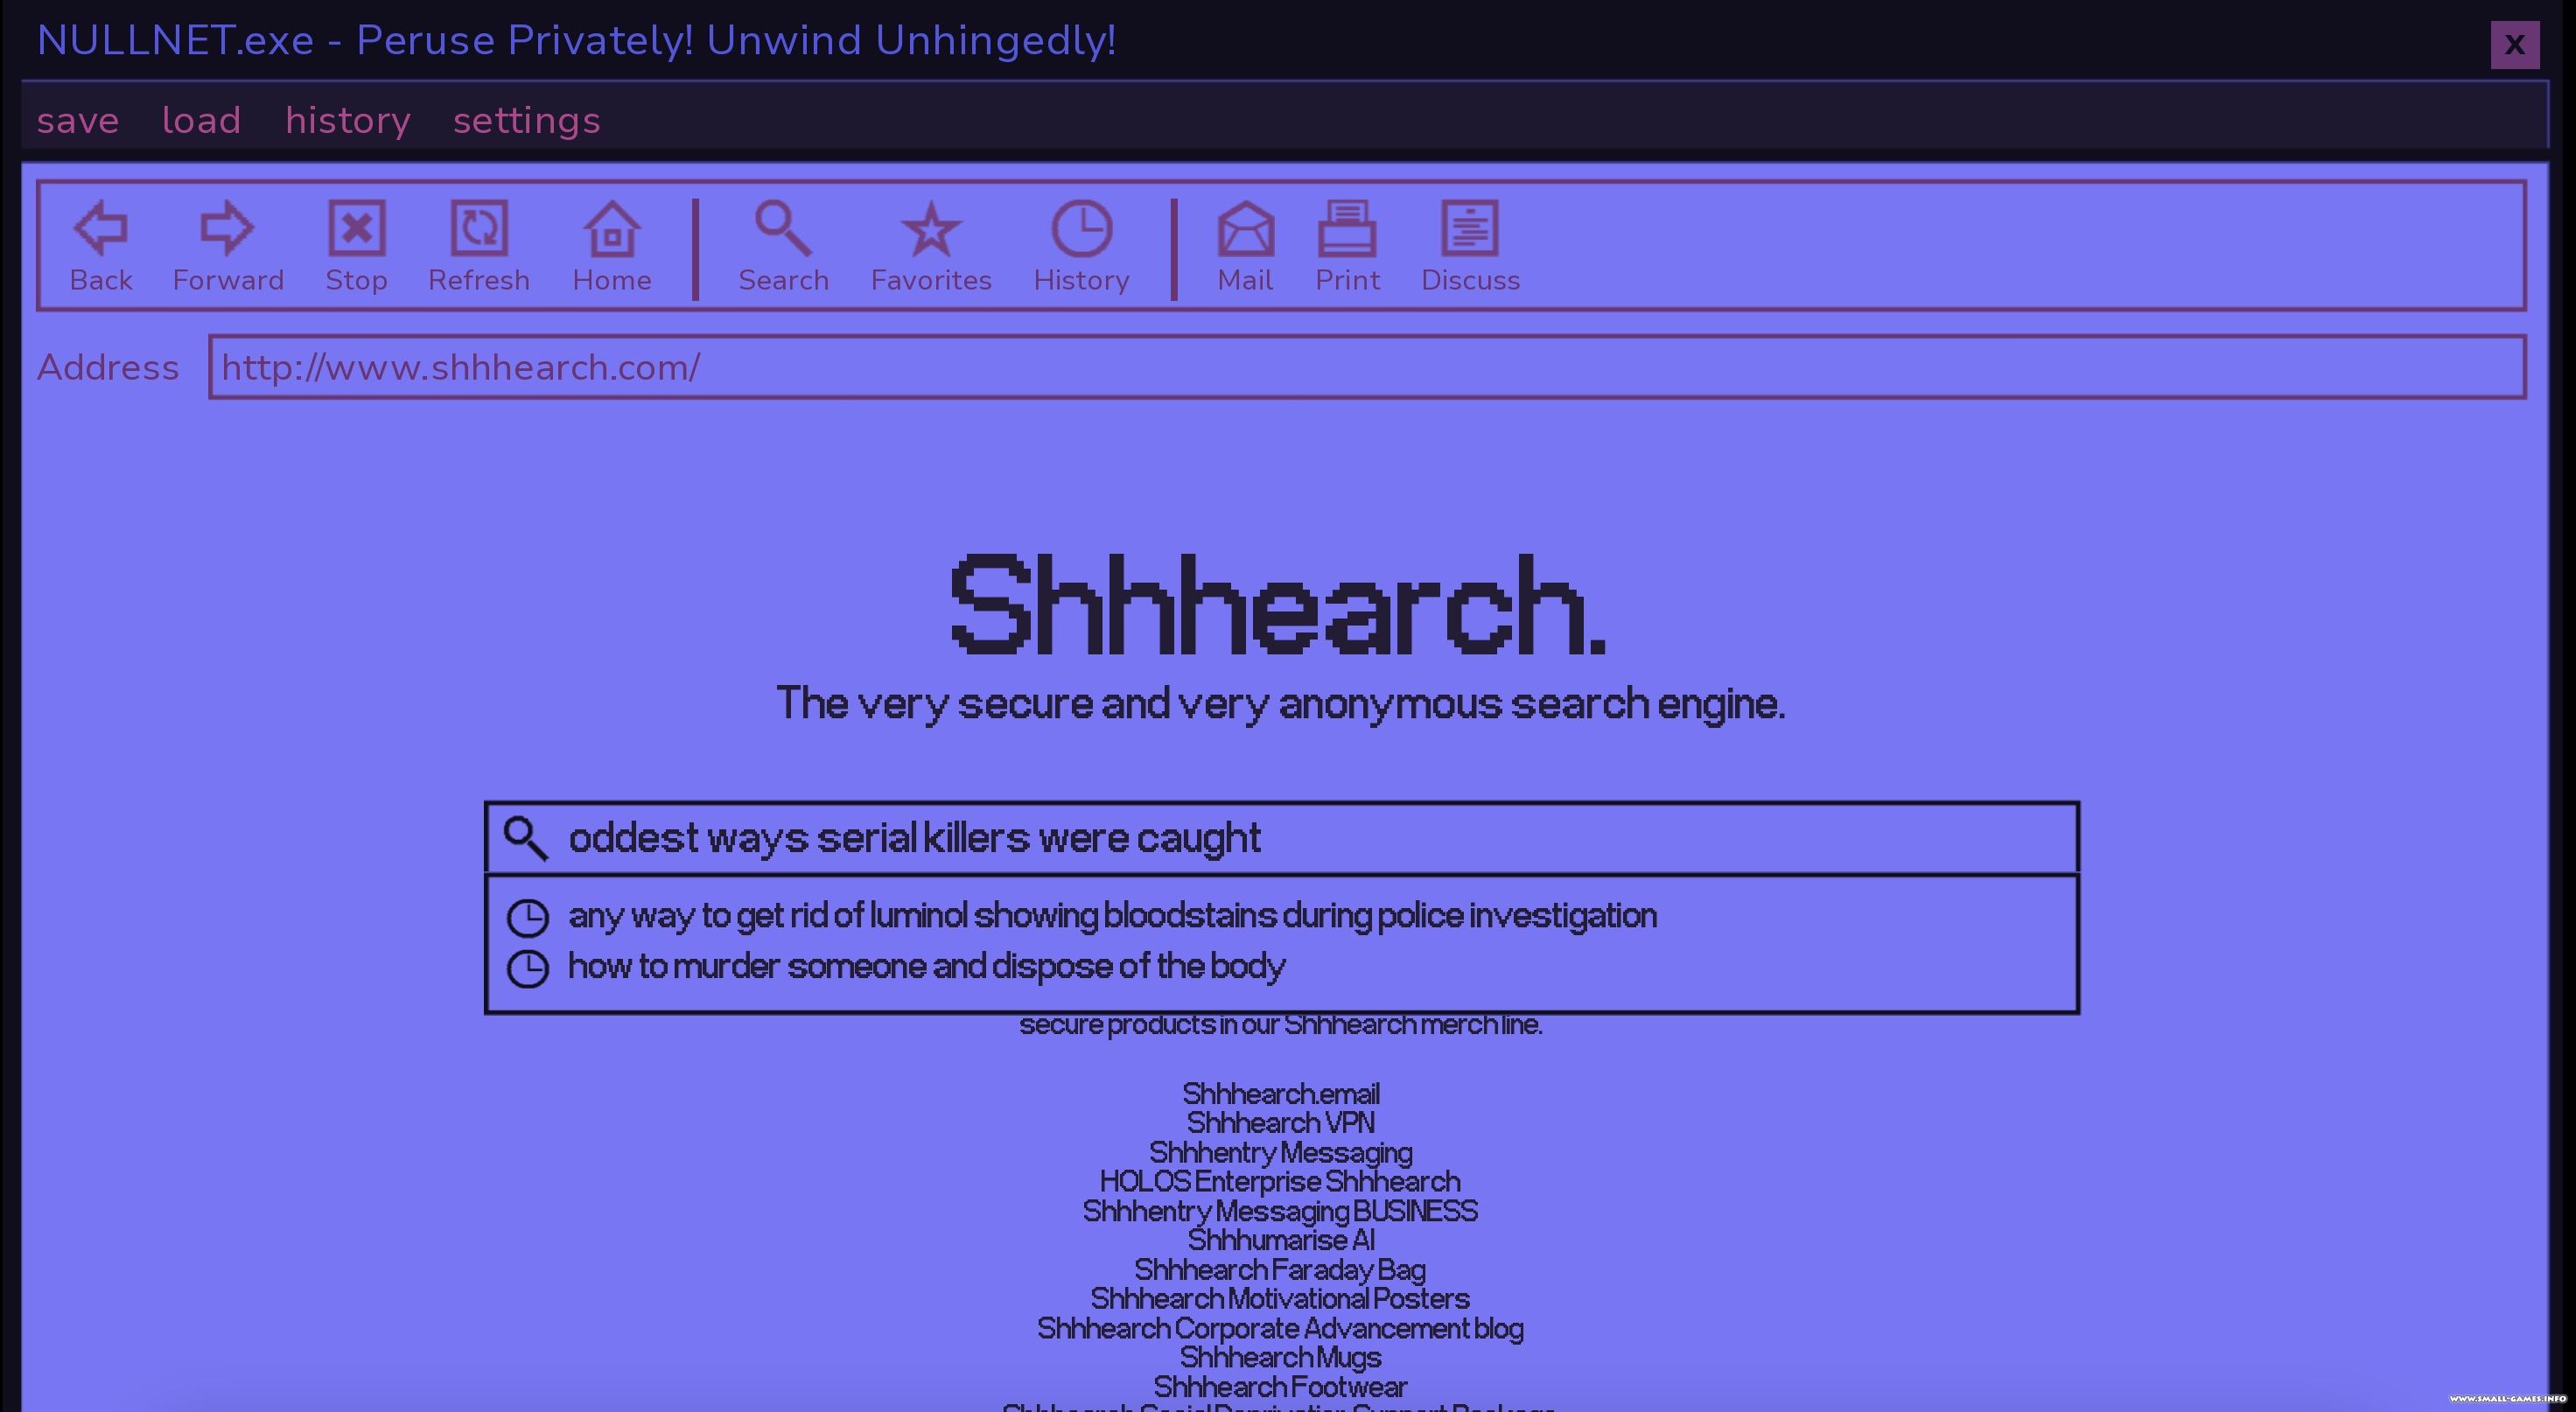Image resolution: width=2576 pixels, height=1412 pixels.
Task: Go to the Home page icon
Action: 612,229
